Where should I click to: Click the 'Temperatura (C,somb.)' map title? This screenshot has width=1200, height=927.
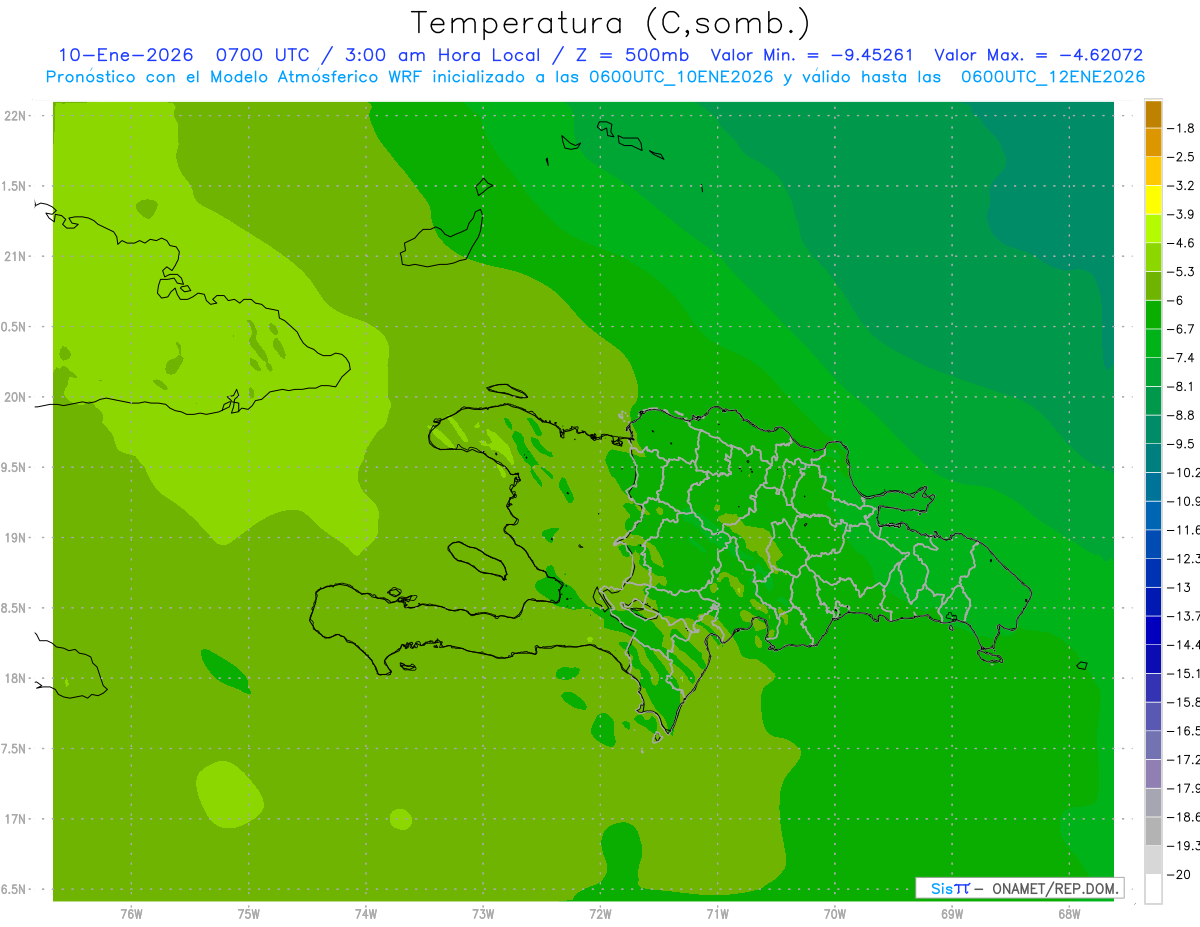[x=611, y=24]
